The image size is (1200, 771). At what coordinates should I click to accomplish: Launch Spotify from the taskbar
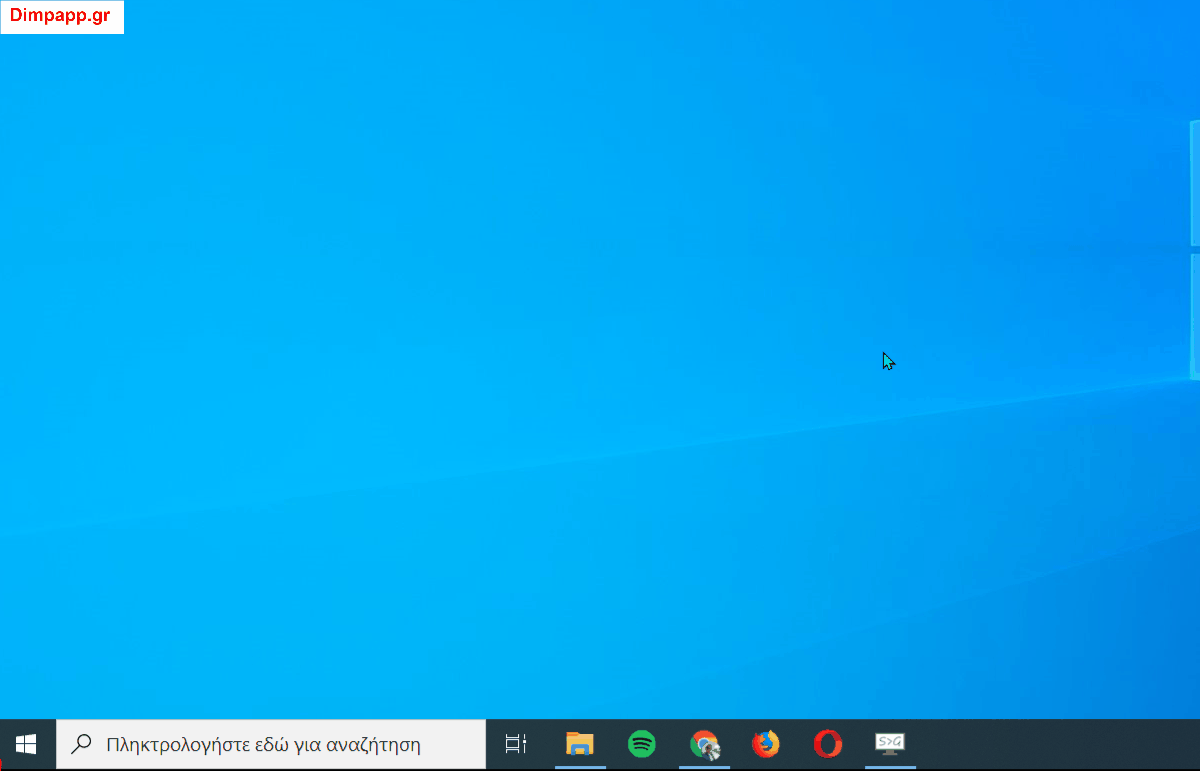(642, 744)
